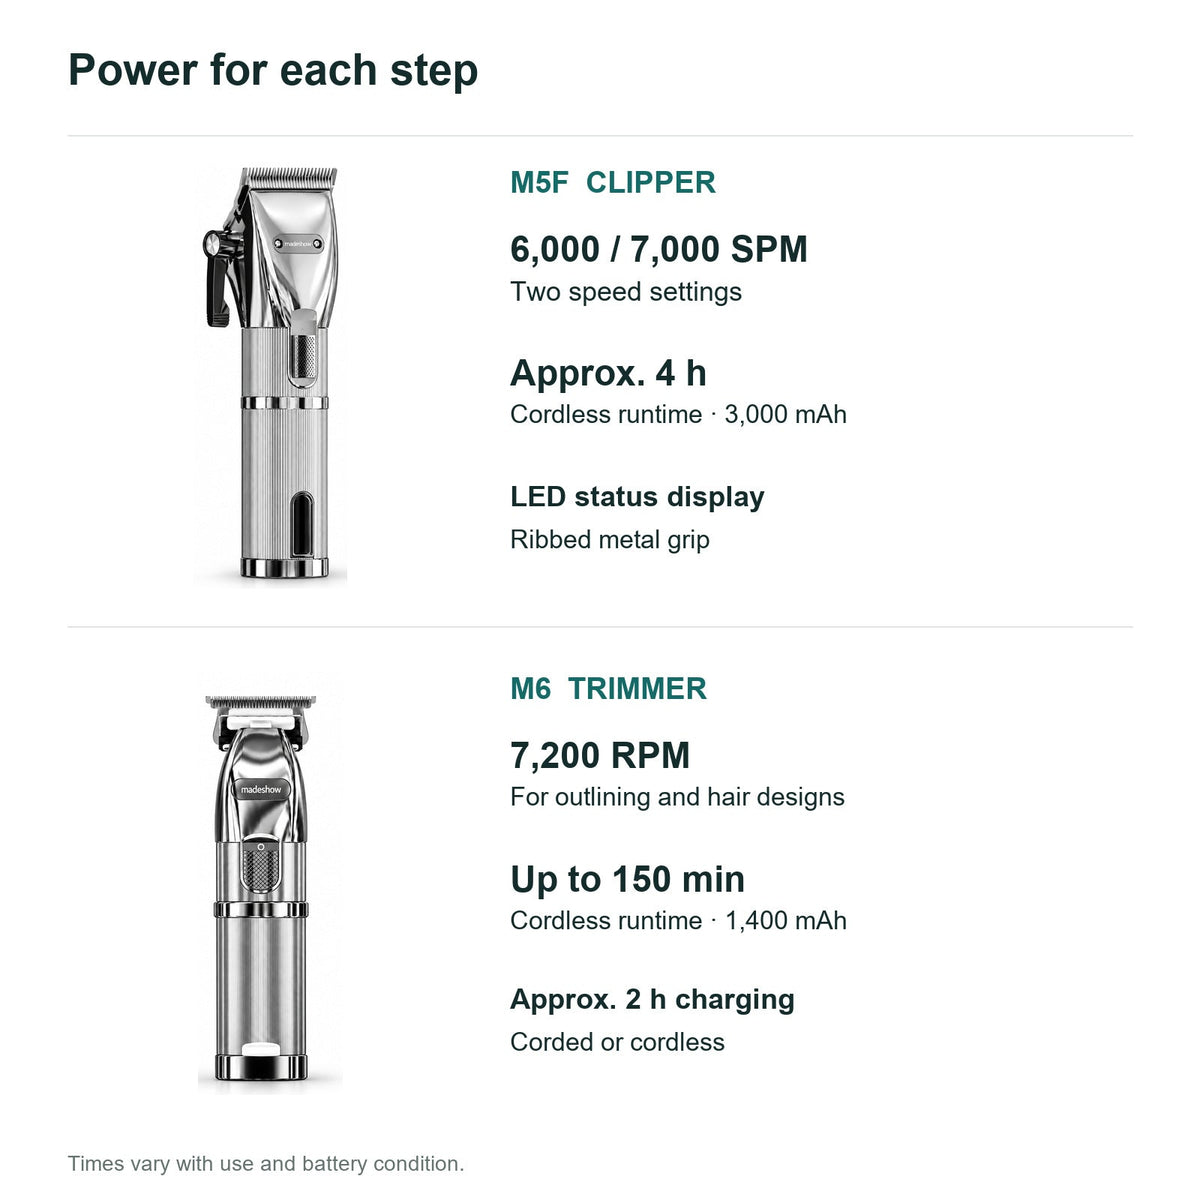Image resolution: width=1200 pixels, height=1200 pixels.
Task: Click the 'LED status display' label
Action: tap(637, 497)
